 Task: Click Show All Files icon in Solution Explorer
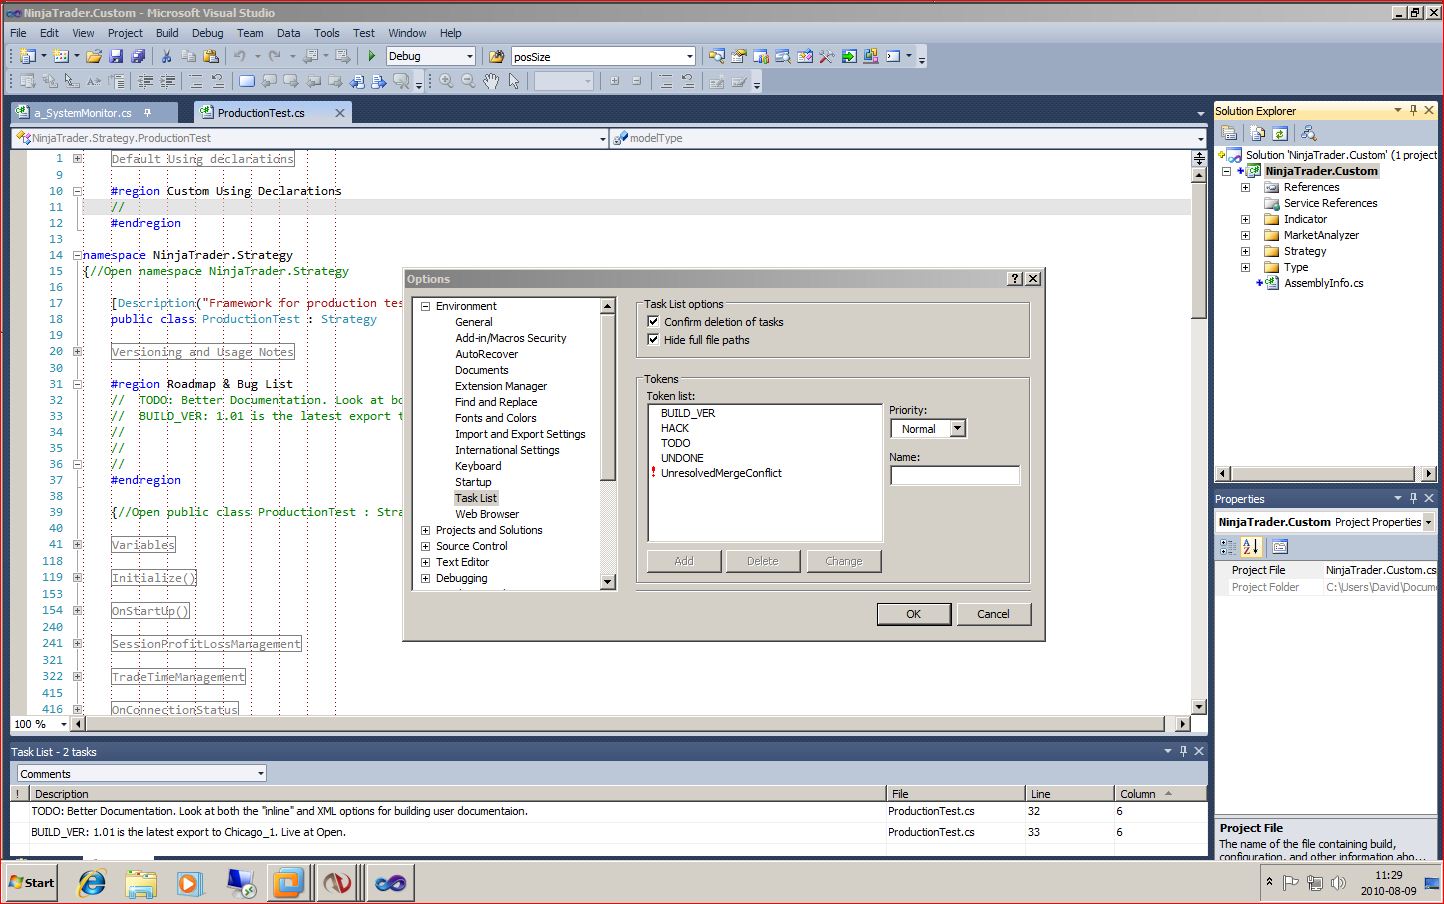[1258, 133]
